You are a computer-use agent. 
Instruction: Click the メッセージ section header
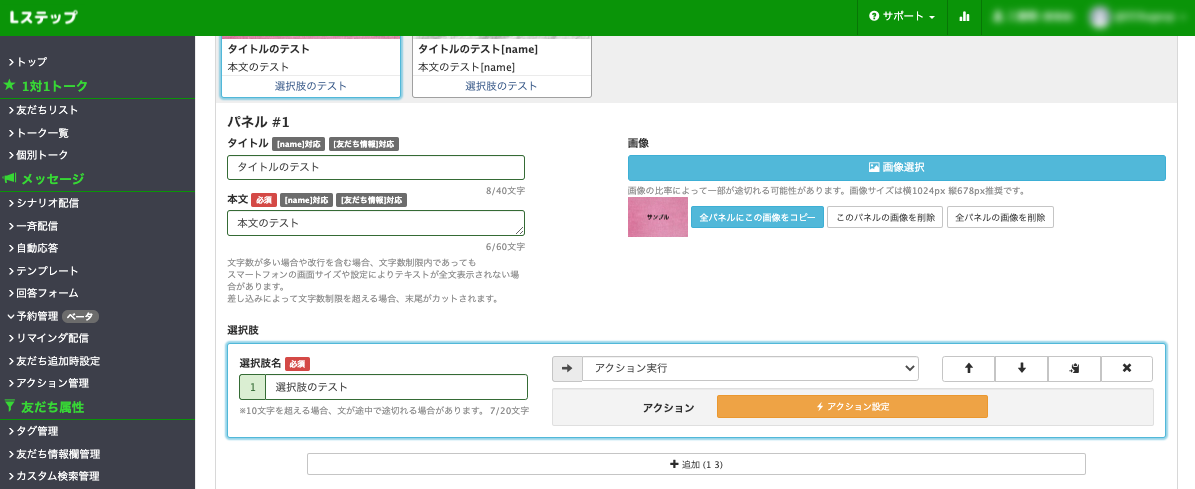pos(45,179)
